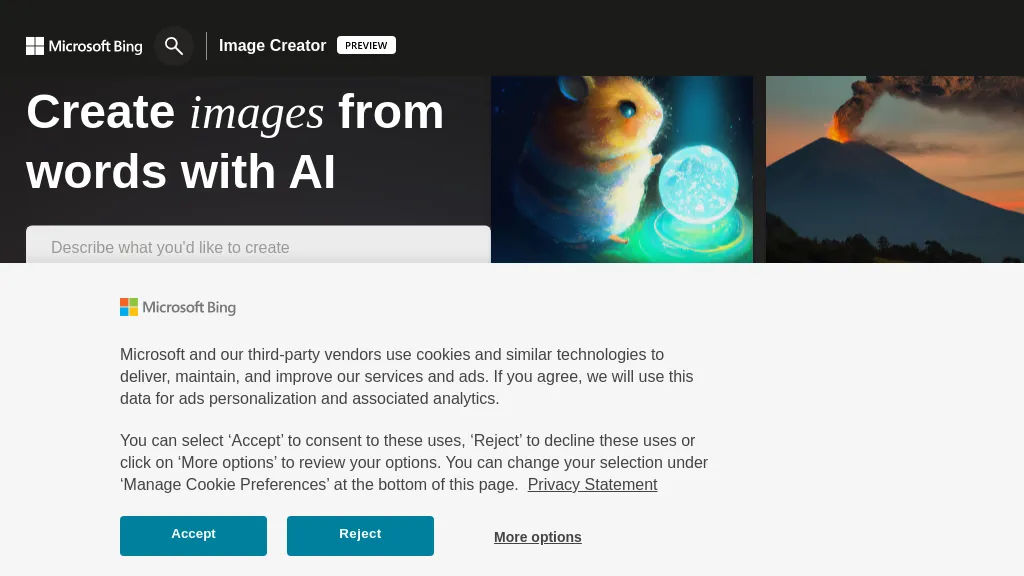Click the gray "Microsoft Bing" text in cookie banner
The width and height of the screenshot is (1024, 576).
click(189, 308)
